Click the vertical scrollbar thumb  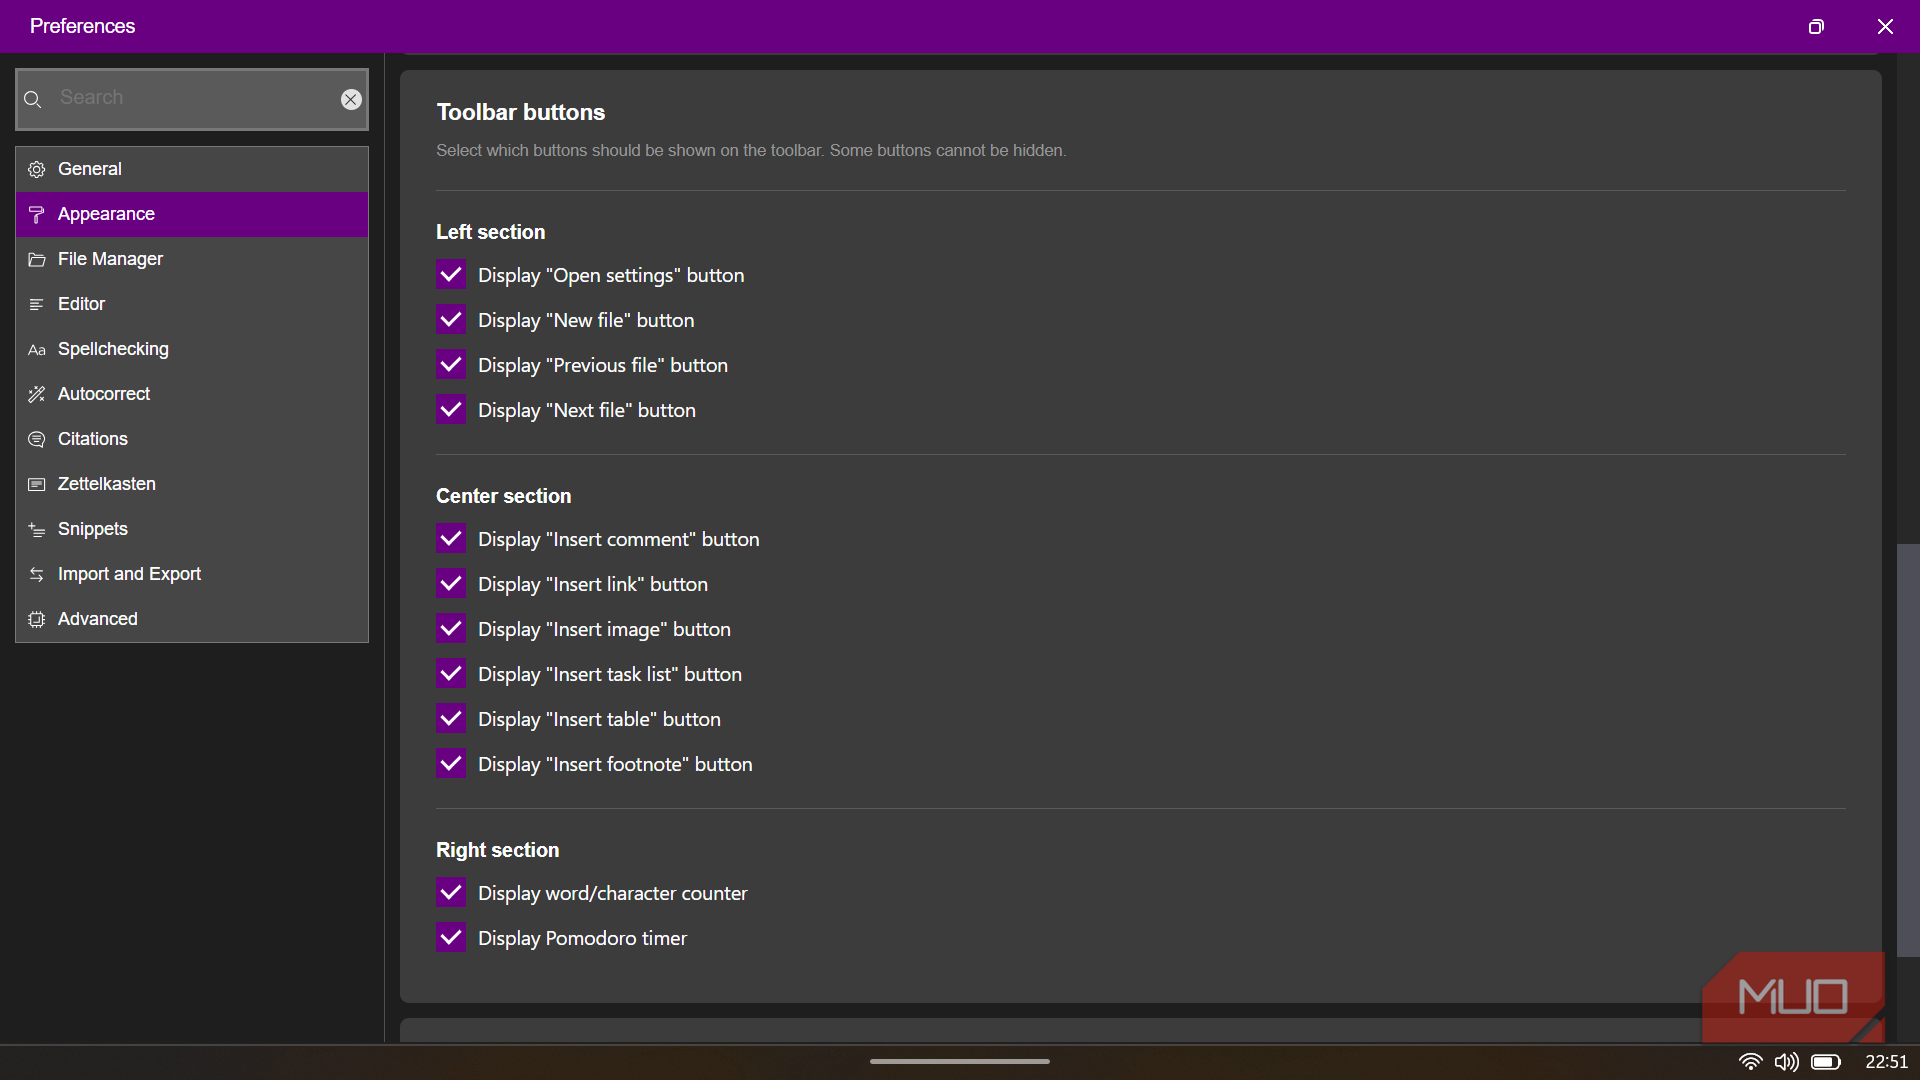(x=1908, y=750)
